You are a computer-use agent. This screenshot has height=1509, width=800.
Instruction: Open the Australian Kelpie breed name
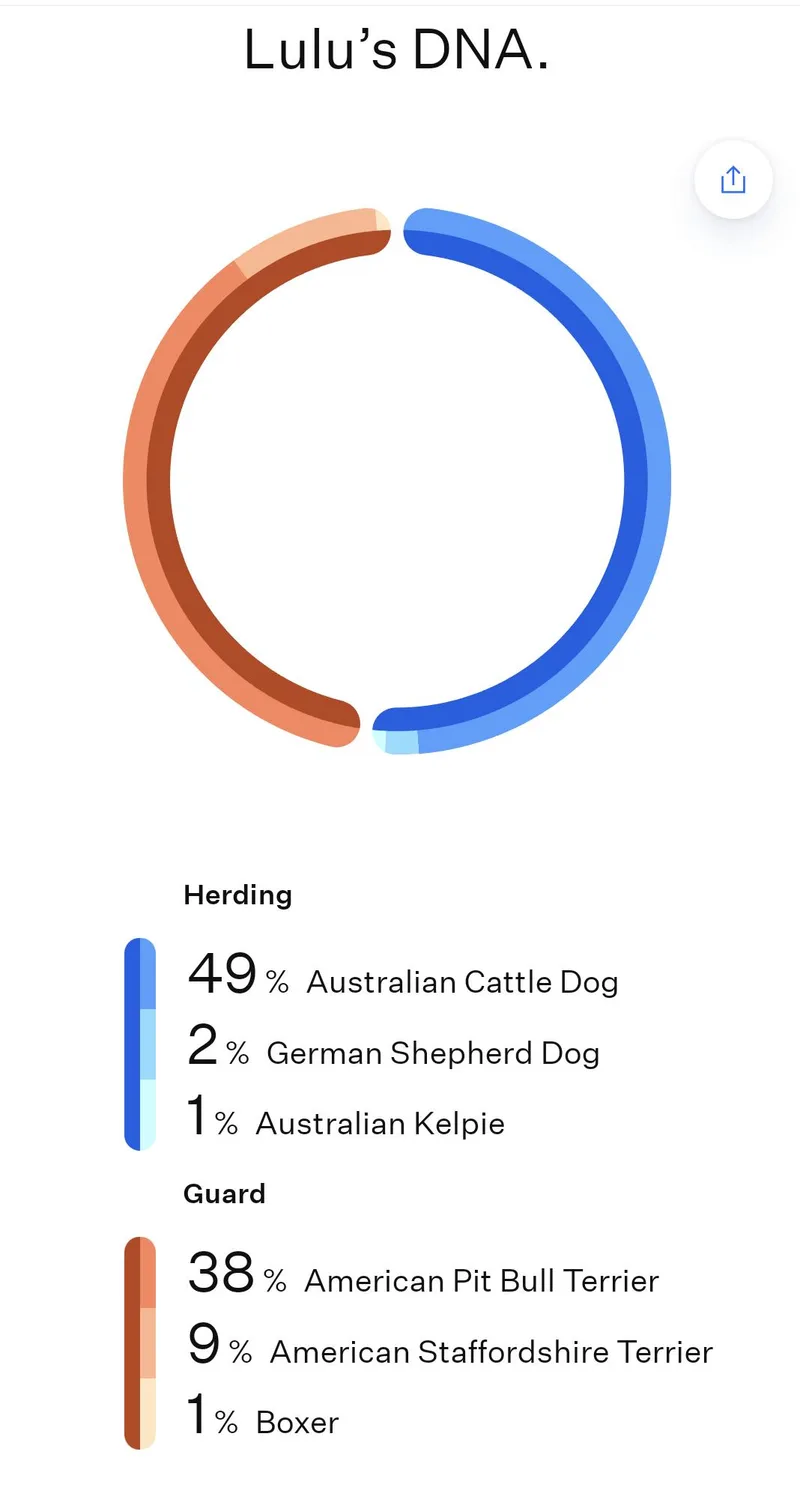[380, 1123]
